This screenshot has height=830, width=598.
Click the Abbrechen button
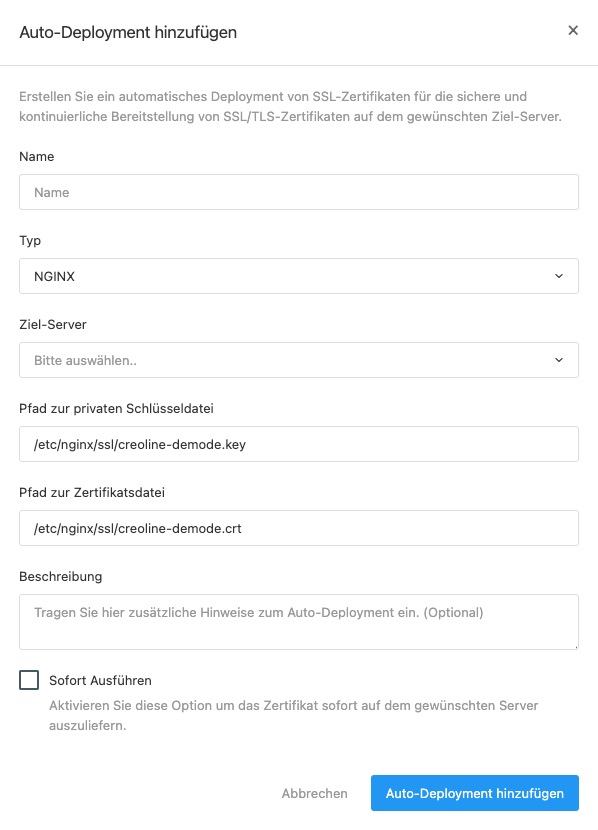point(314,793)
